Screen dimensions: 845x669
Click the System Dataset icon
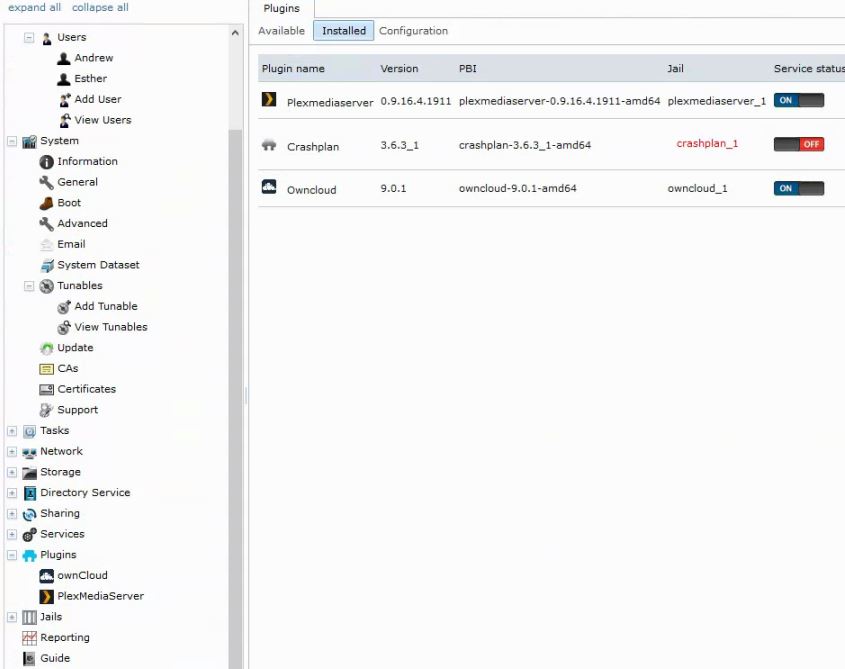click(47, 265)
